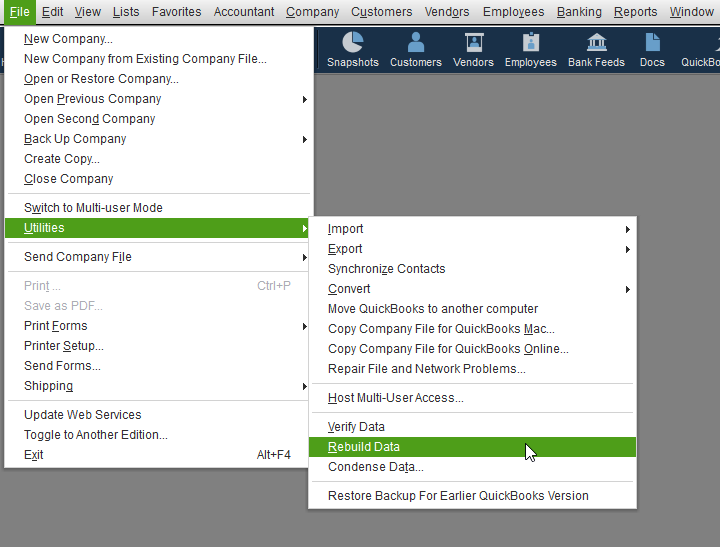The width and height of the screenshot is (720, 547).
Task: Choose Create Copy...
Action: (x=158, y=159)
